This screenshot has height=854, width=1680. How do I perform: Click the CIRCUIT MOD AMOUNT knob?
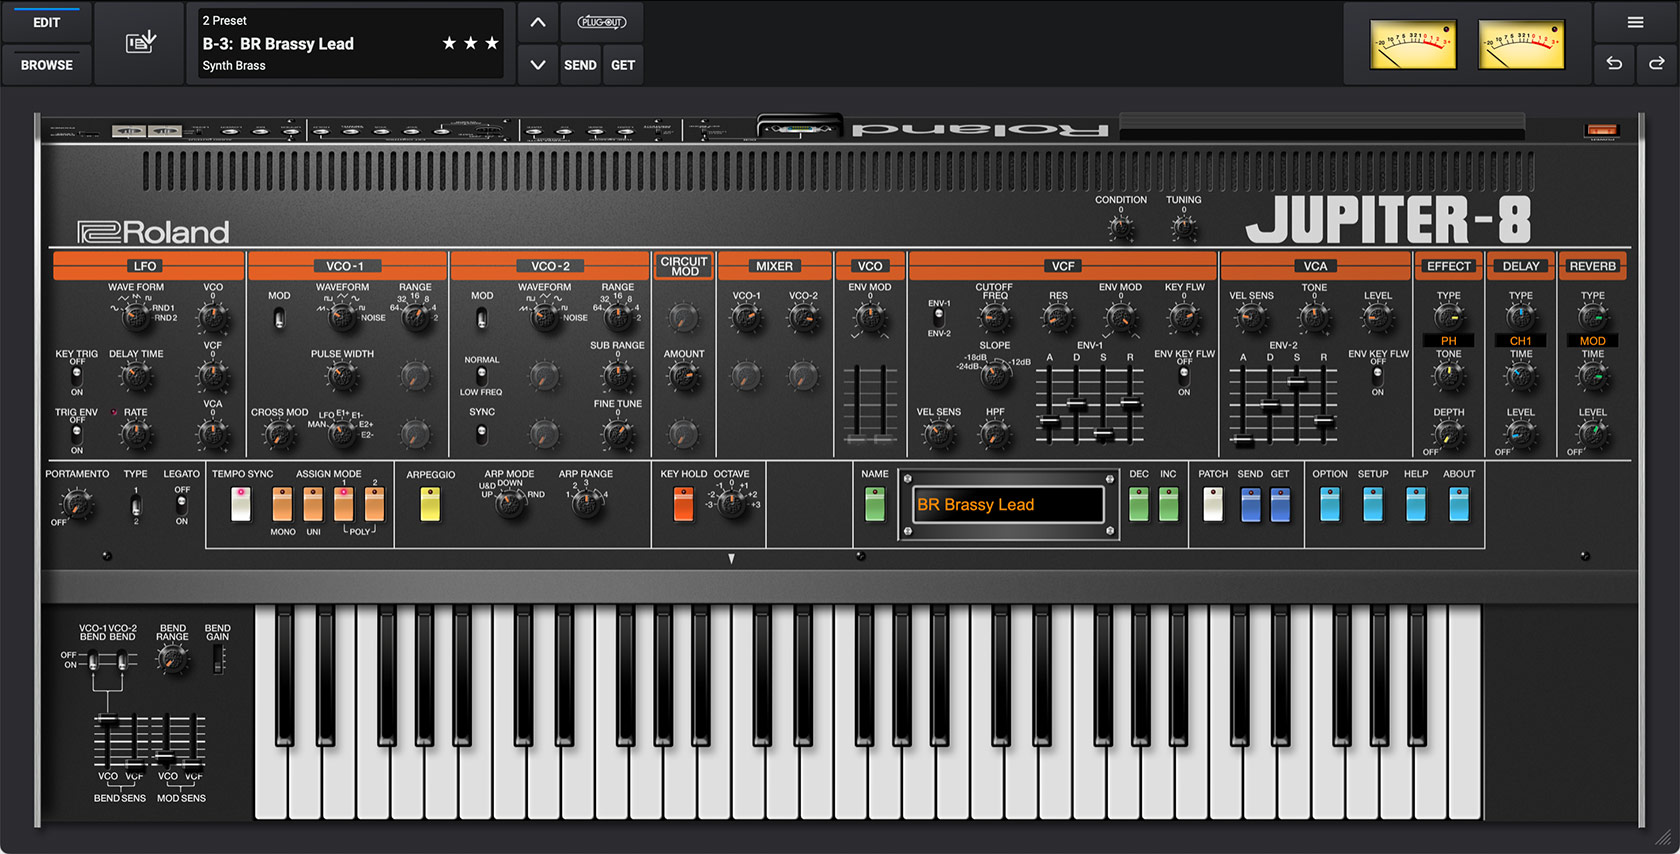684,377
